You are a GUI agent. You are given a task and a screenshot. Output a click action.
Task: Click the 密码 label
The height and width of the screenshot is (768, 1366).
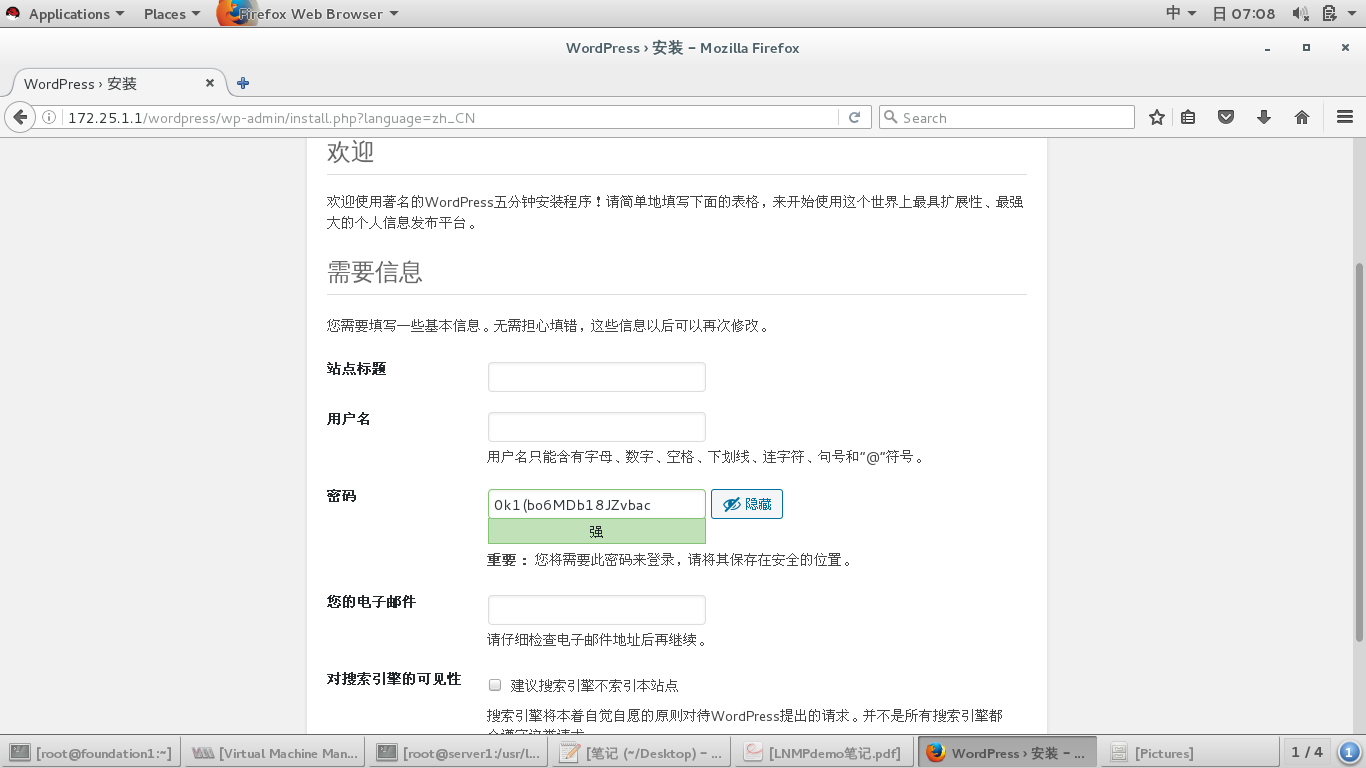pyautogui.click(x=342, y=496)
